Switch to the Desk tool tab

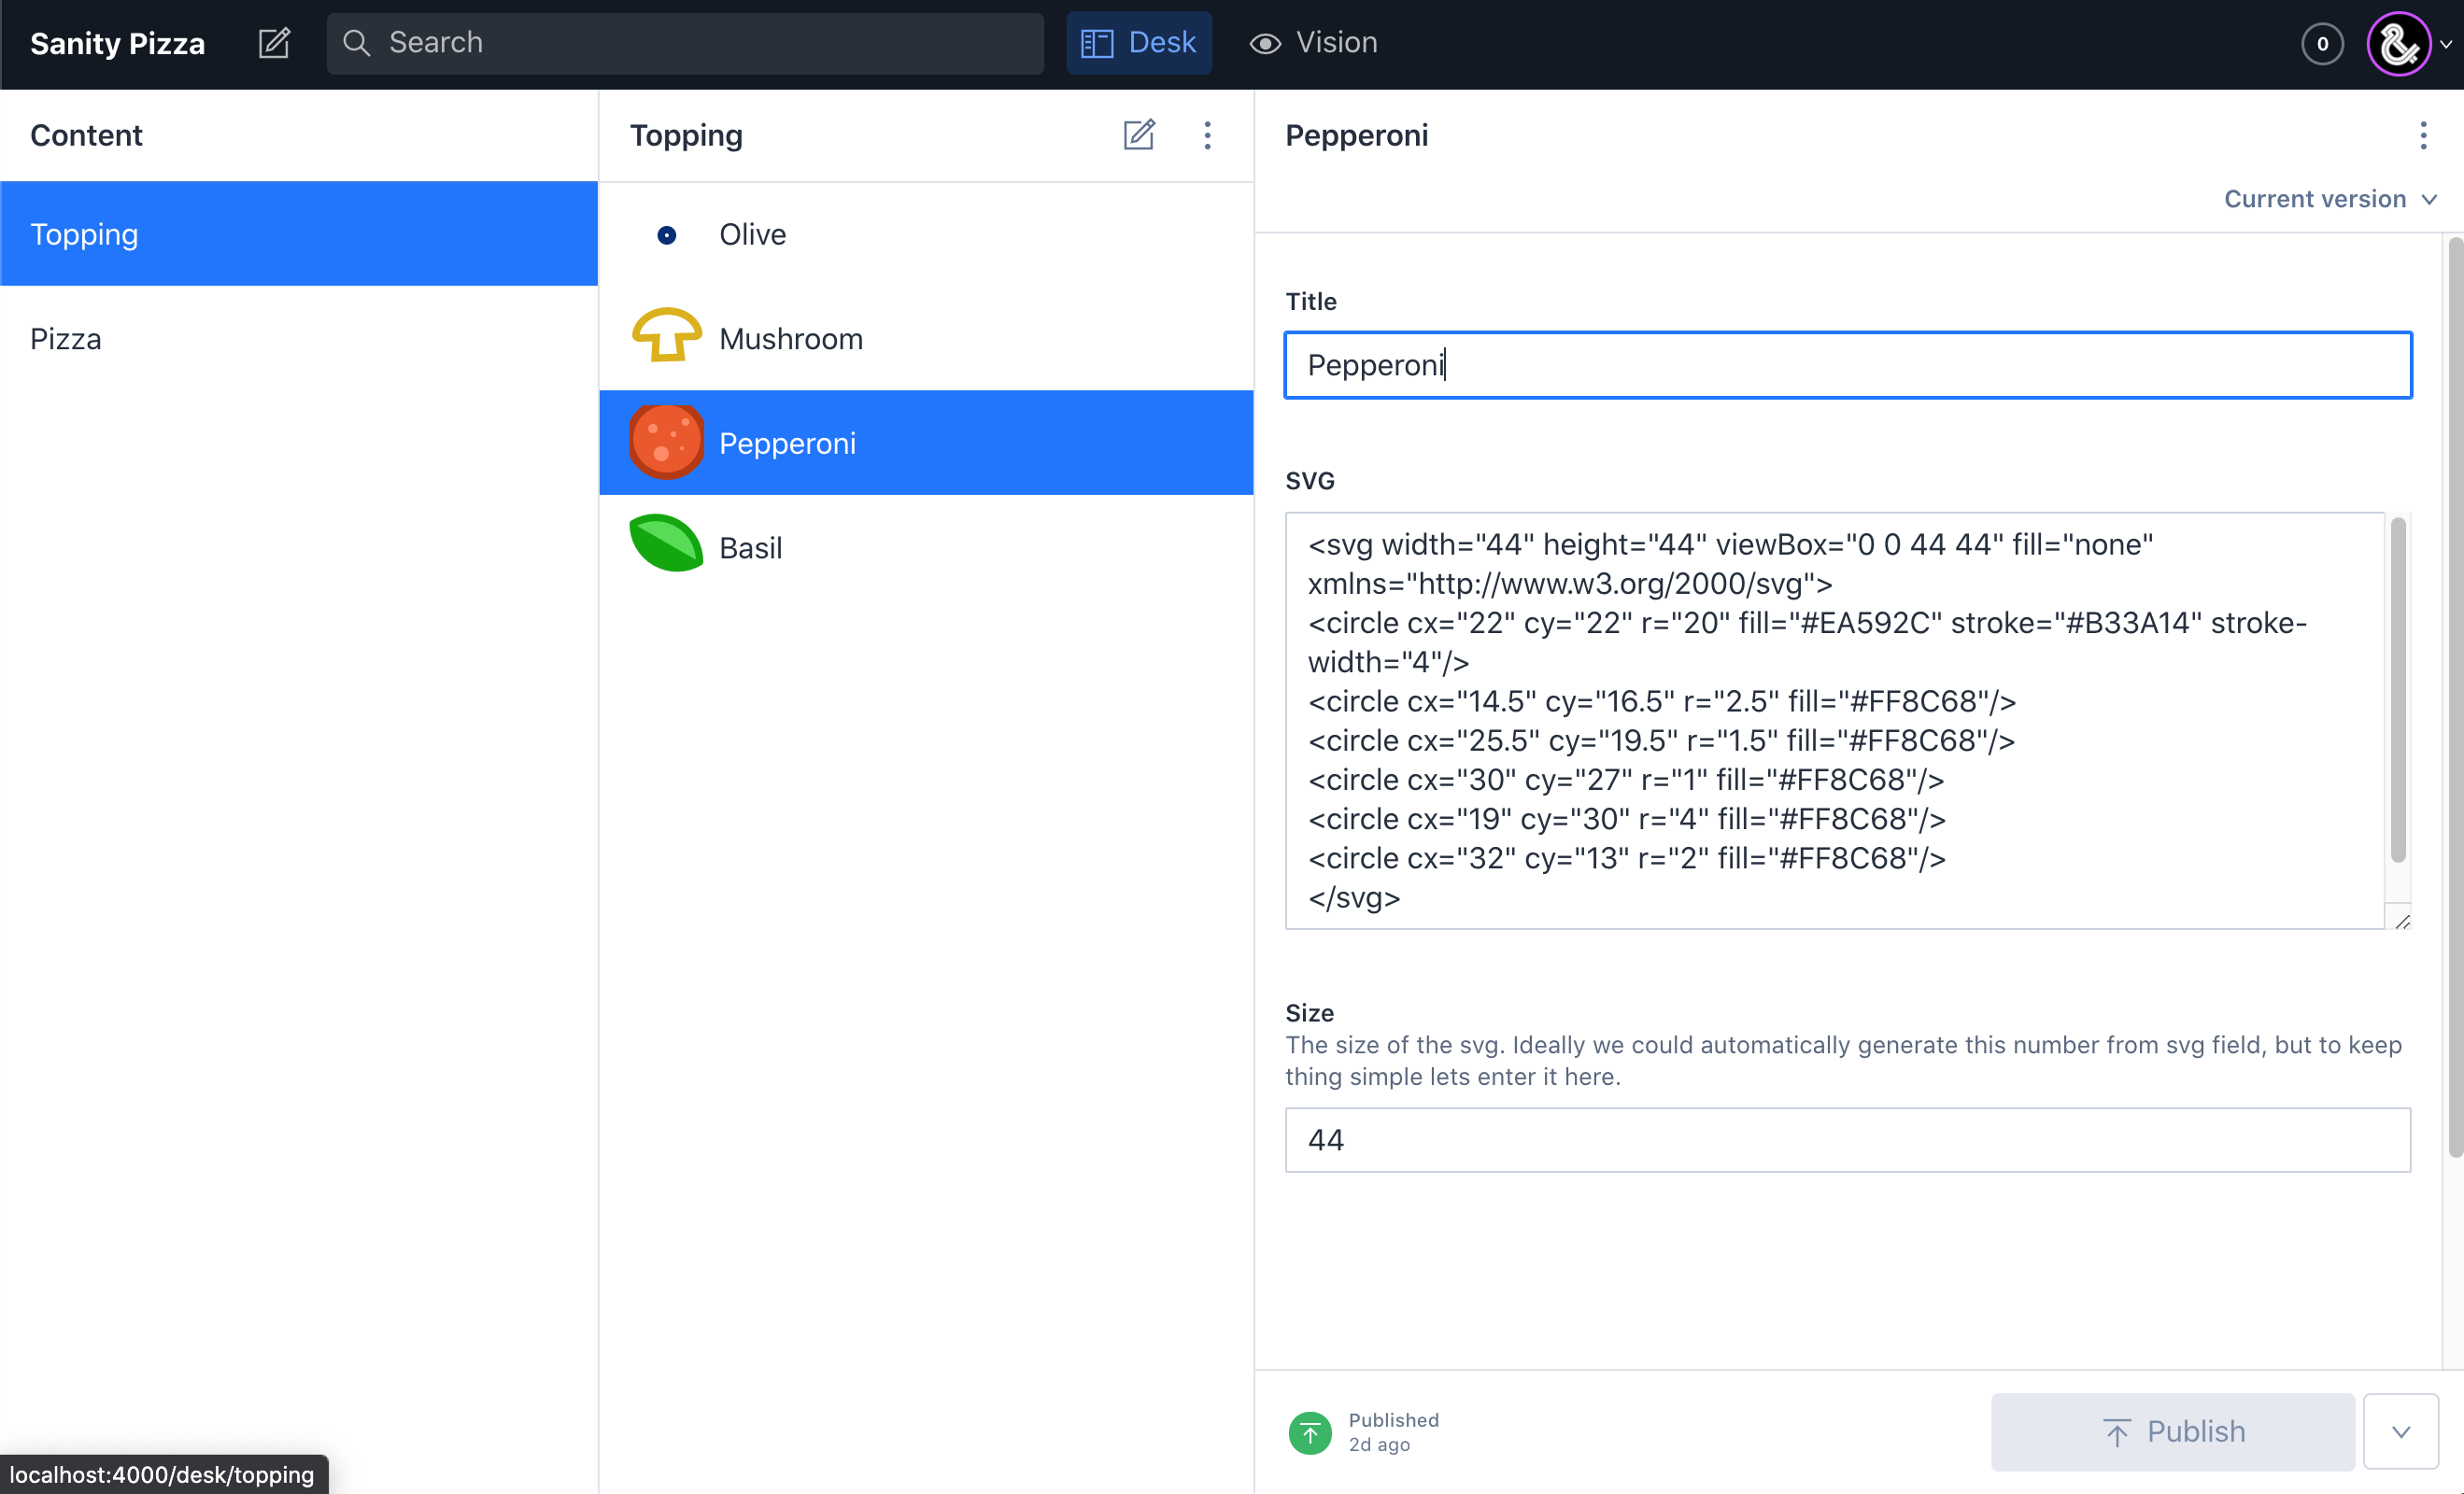[x=1139, y=43]
